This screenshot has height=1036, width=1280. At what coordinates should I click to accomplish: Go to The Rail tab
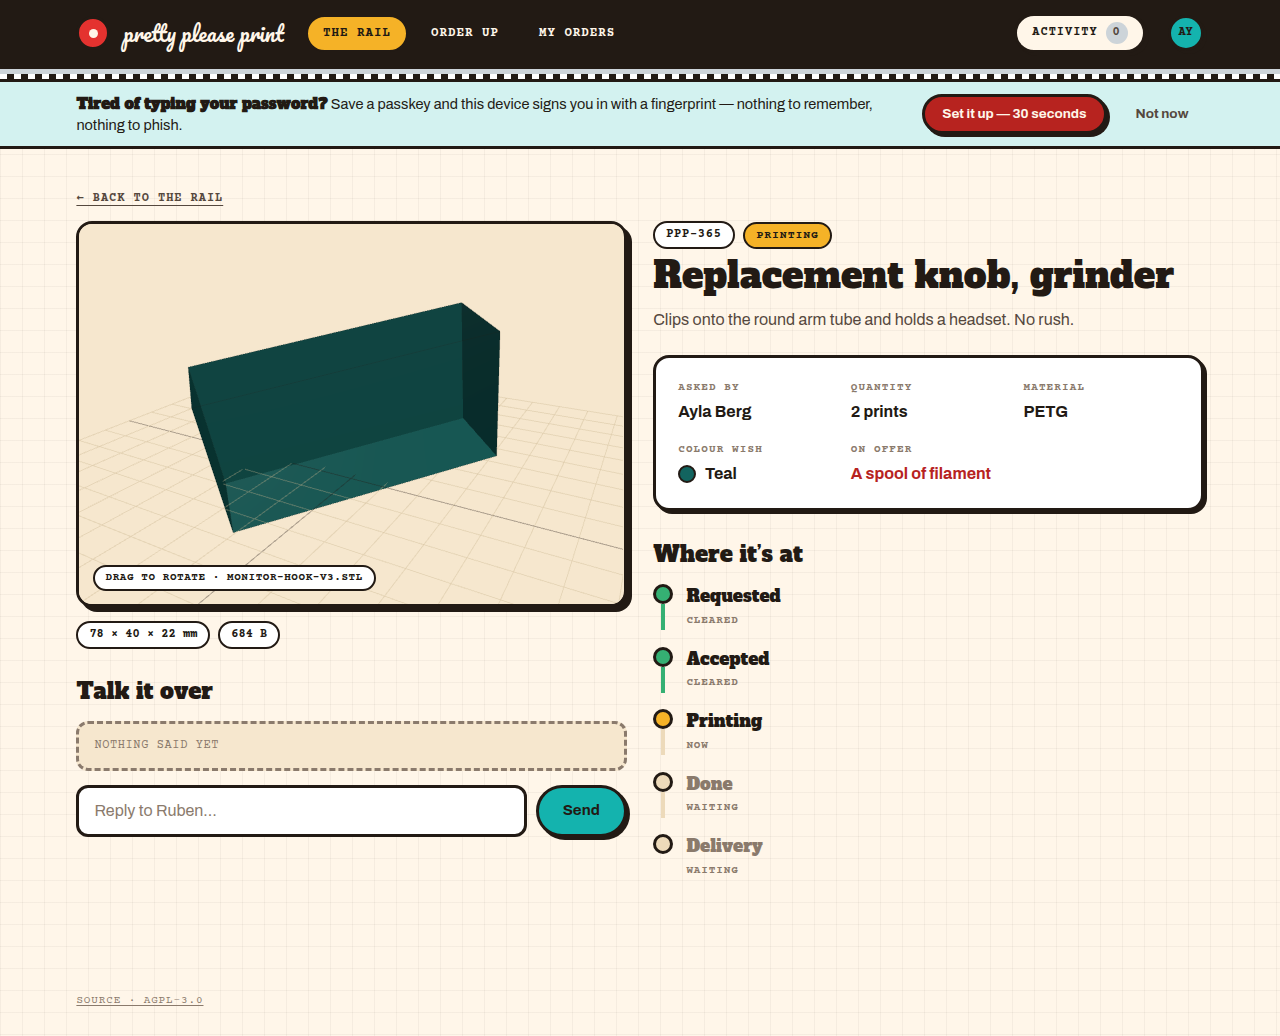click(357, 33)
